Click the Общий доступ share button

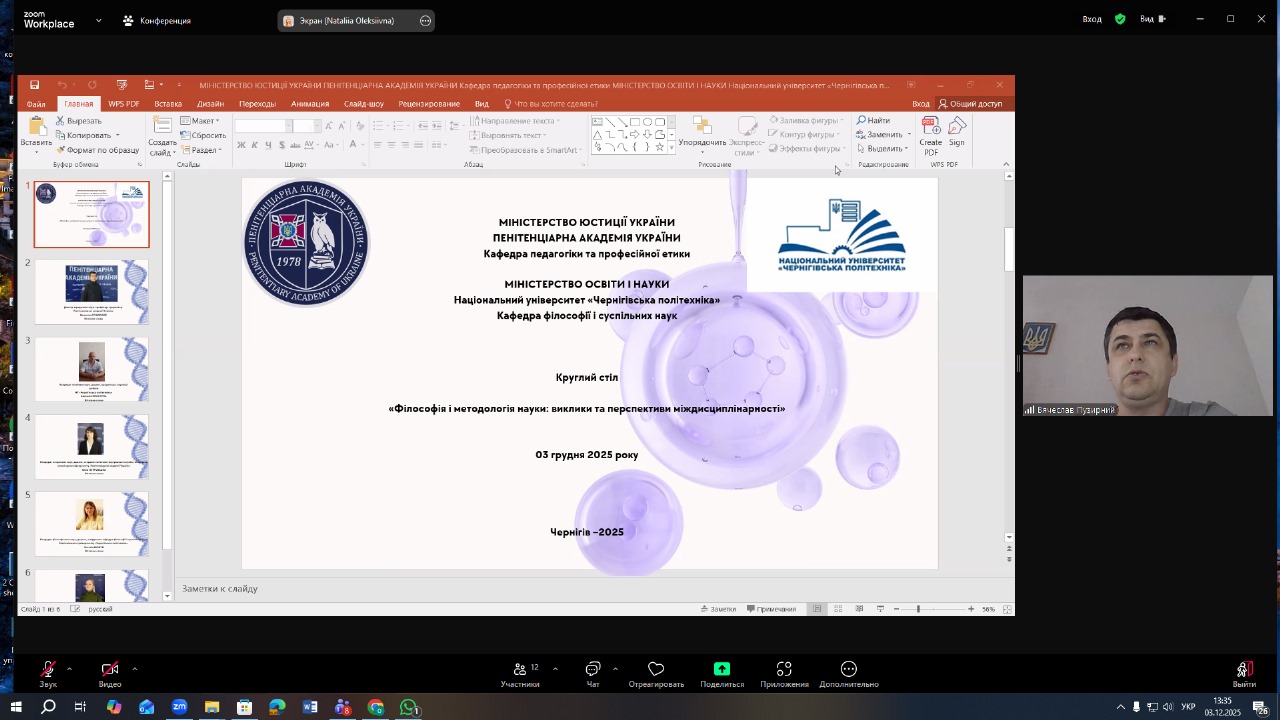tap(969, 104)
